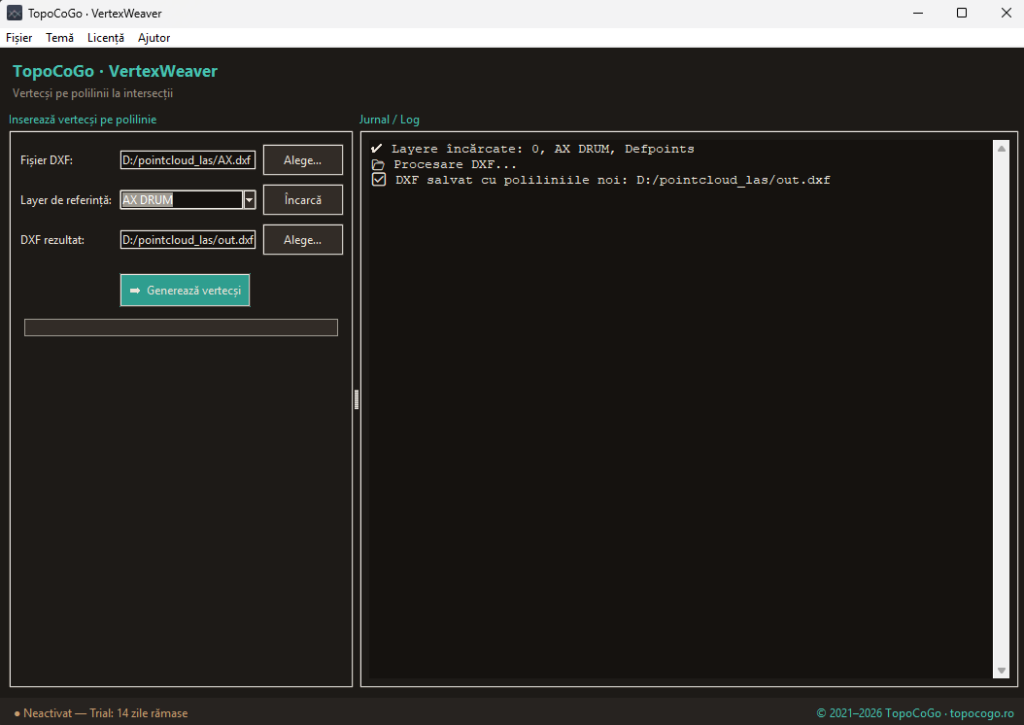Click the orange dot status indicator

click(x=17, y=714)
